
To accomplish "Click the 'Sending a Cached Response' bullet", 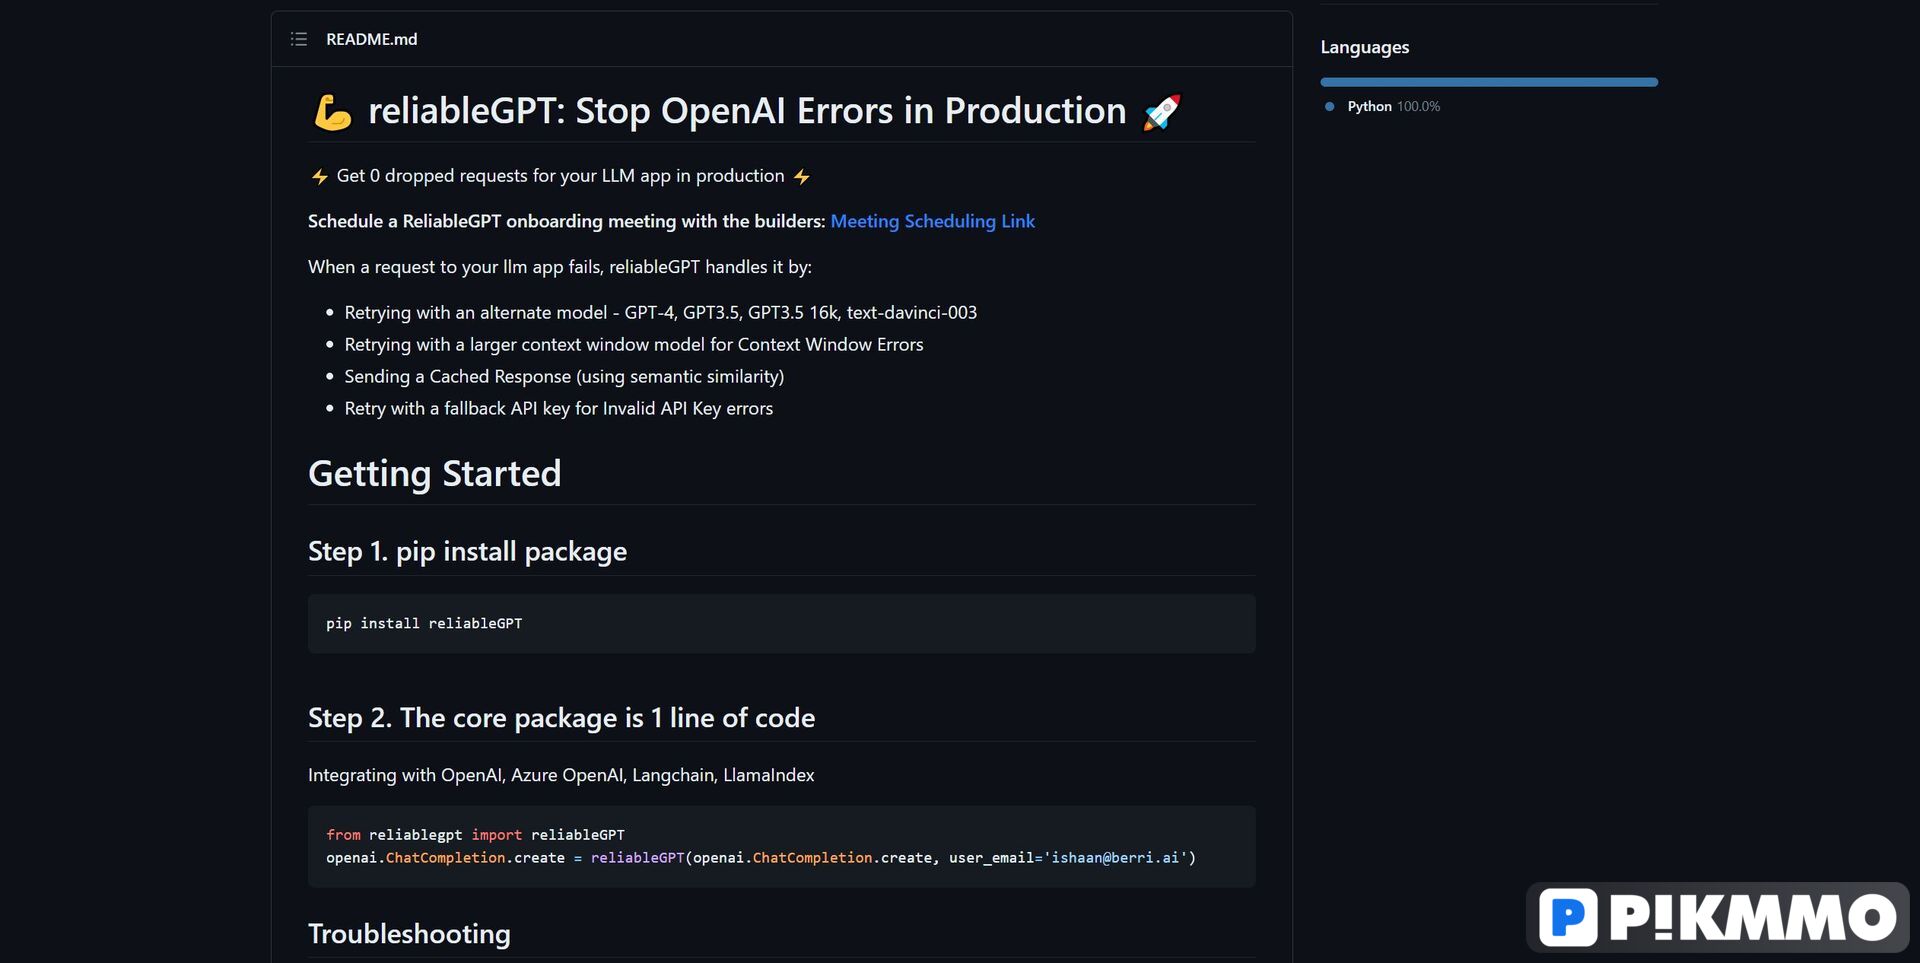I will pos(564,377).
